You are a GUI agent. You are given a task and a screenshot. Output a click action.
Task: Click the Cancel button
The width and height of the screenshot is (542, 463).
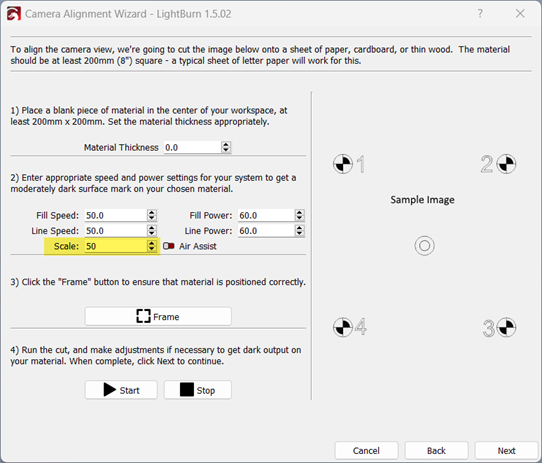(x=366, y=451)
